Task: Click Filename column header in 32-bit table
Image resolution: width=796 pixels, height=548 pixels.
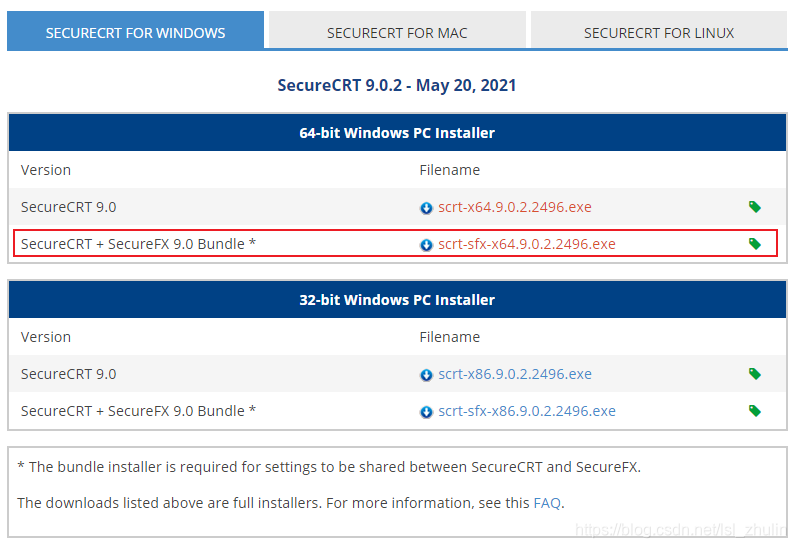Action: [450, 337]
